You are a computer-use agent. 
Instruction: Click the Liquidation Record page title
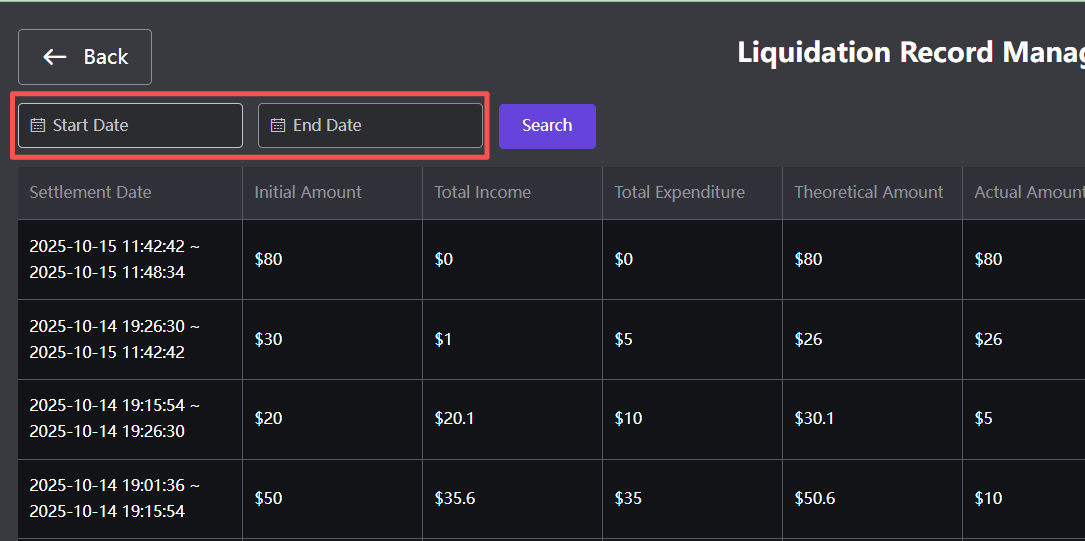[910, 53]
